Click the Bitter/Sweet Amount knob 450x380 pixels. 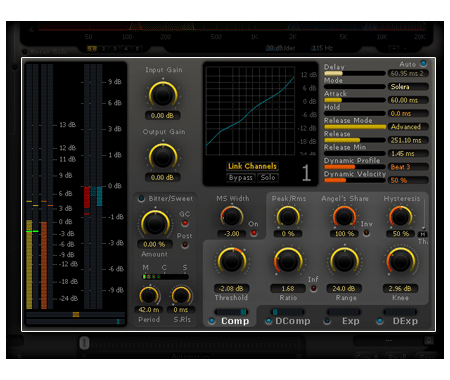point(155,224)
